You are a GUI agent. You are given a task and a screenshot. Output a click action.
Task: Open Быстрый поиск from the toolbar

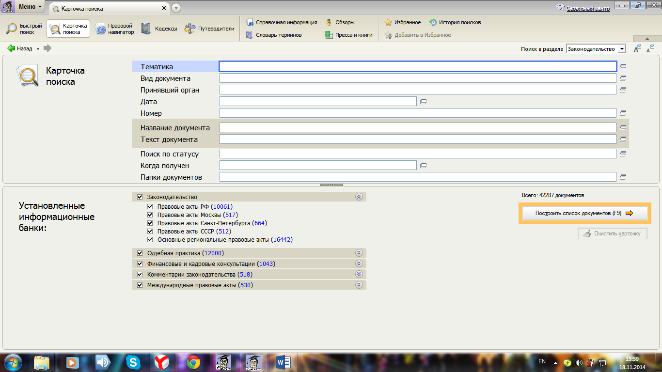pos(24,29)
